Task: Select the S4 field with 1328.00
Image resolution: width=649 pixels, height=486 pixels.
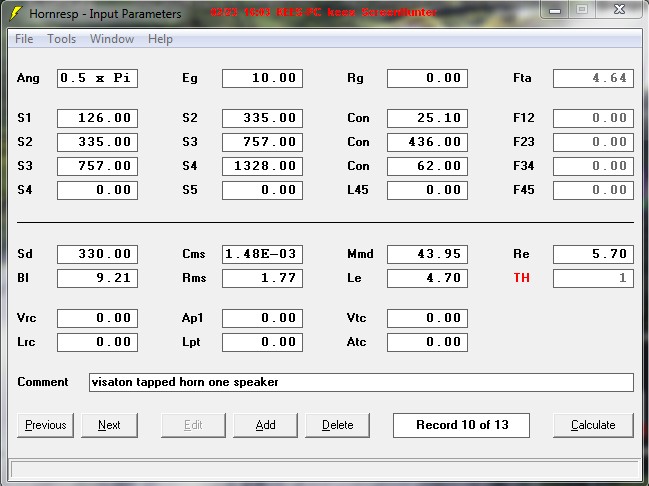Action: tap(262, 166)
